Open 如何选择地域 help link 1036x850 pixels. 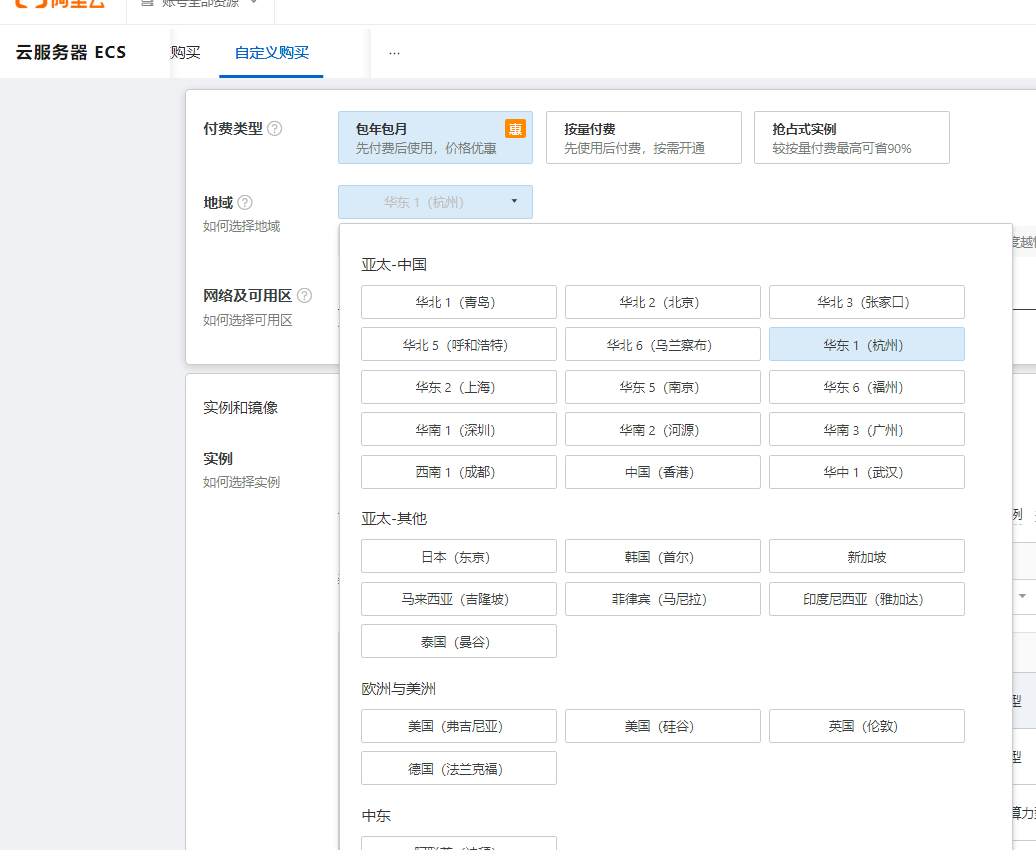(242, 226)
